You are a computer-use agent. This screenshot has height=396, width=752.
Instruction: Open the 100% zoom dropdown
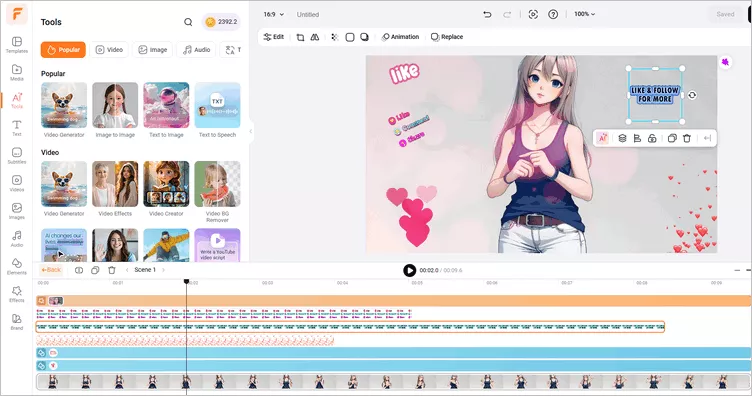(x=585, y=14)
